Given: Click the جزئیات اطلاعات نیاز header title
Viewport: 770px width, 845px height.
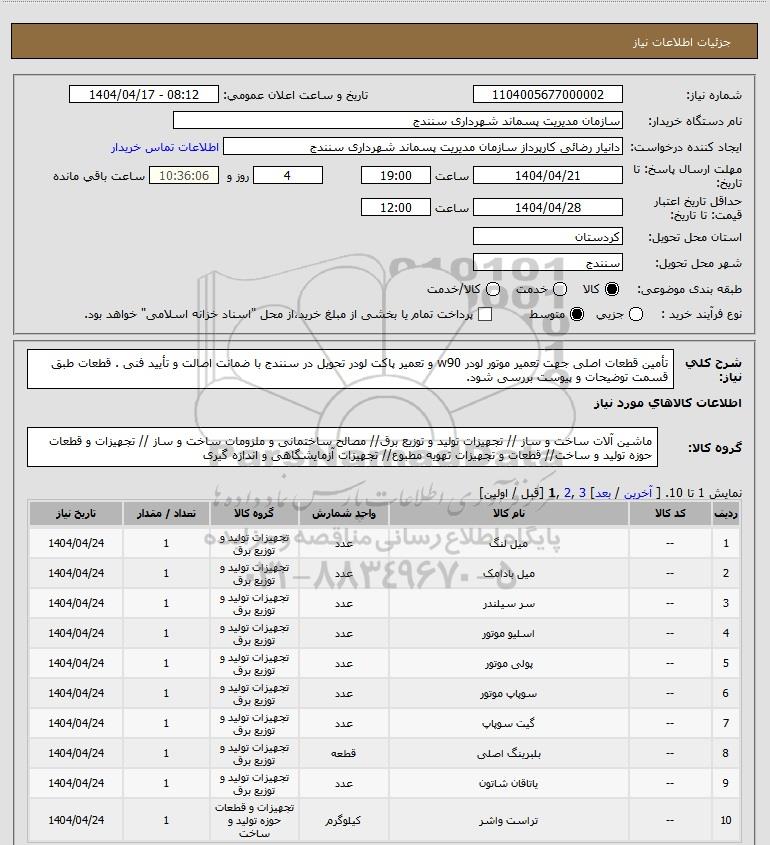Looking at the screenshot, I should pyautogui.click(x=682, y=42).
